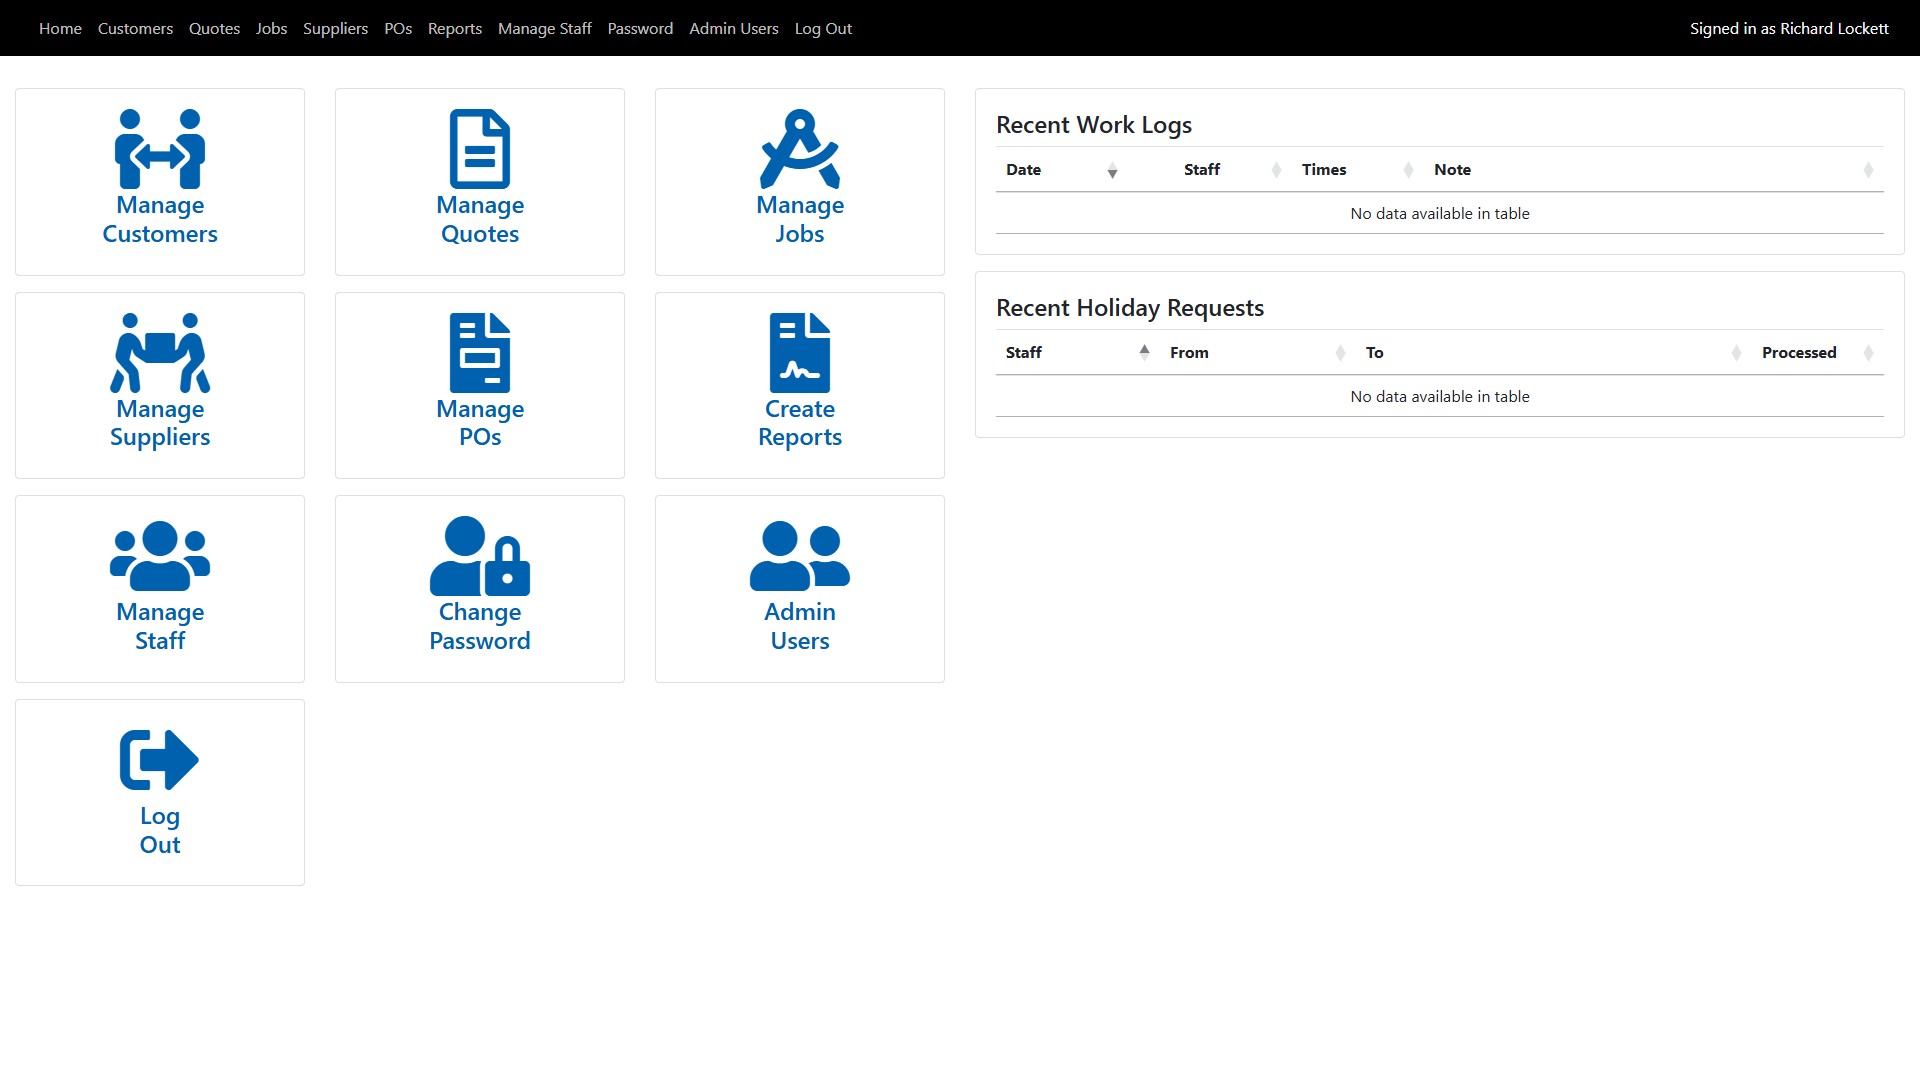The image size is (1920, 1080).
Task: Go to Customers in the navbar
Action: tap(135, 28)
